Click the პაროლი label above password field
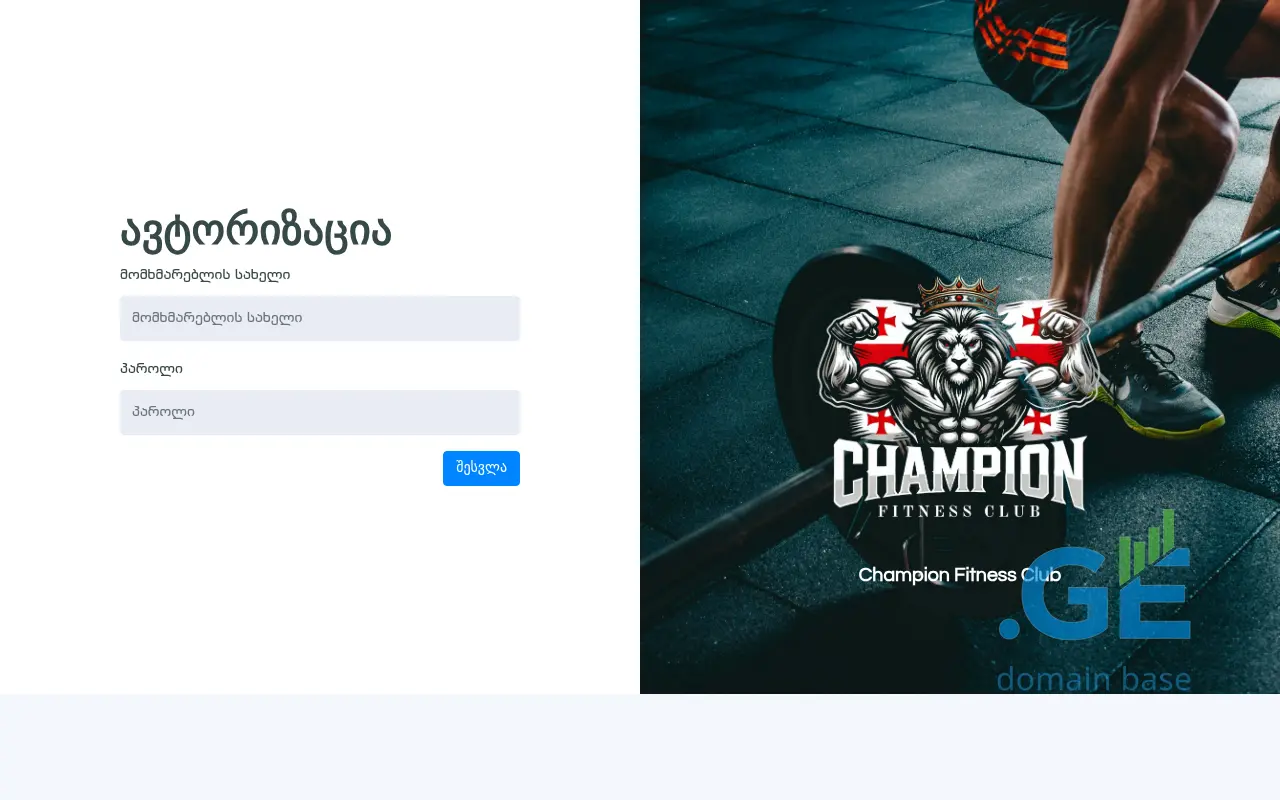1280x800 pixels. tap(151, 368)
